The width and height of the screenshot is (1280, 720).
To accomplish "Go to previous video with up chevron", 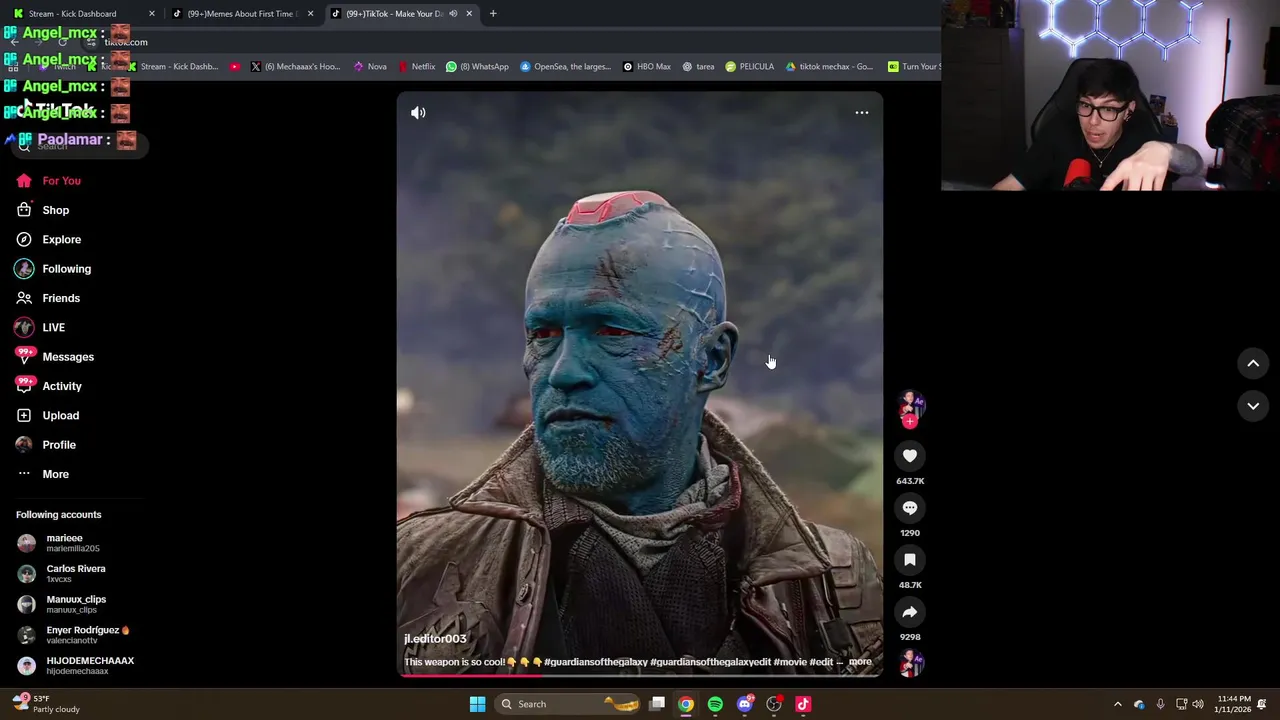I will tap(1253, 364).
